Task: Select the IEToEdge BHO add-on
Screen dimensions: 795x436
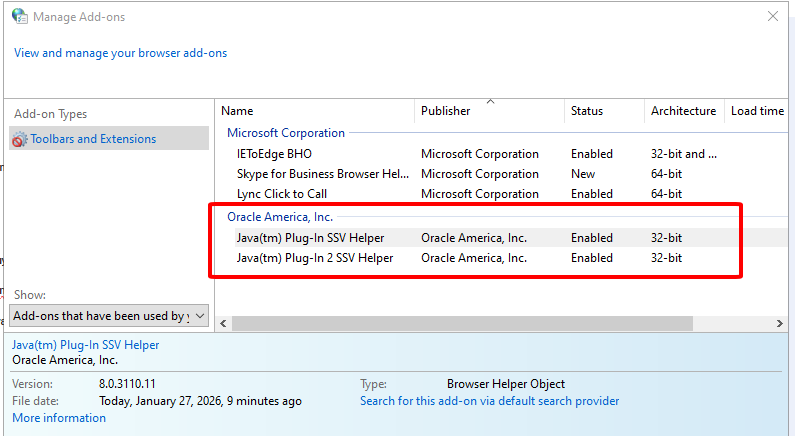Action: coord(275,154)
